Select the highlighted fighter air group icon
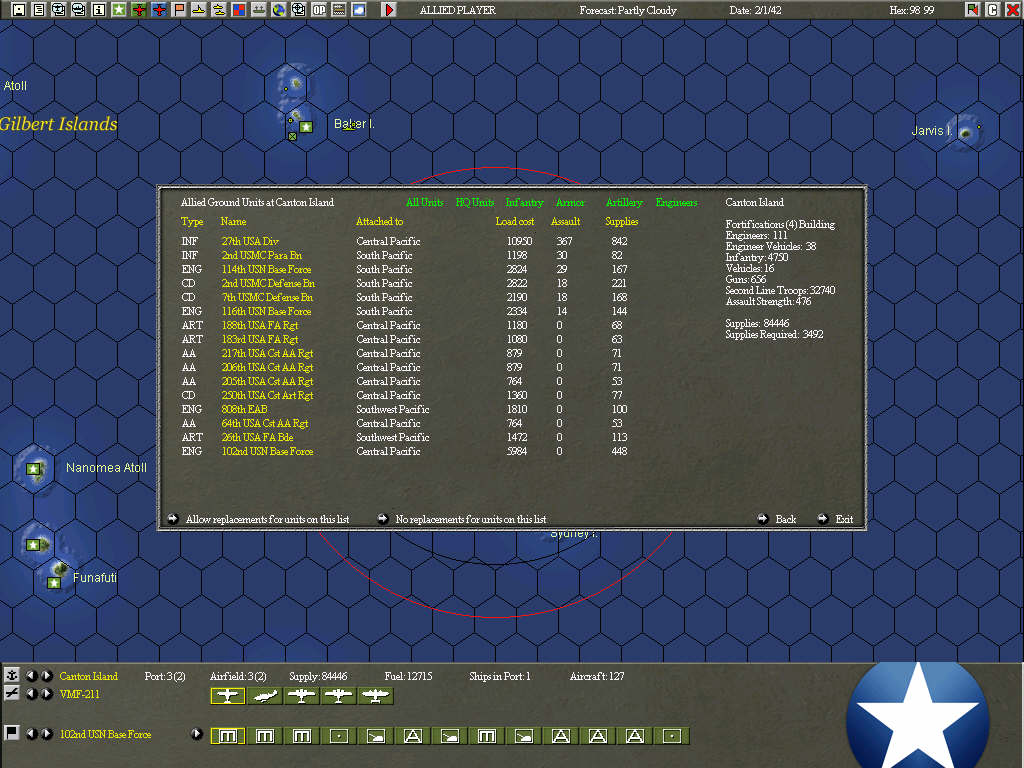The height and width of the screenshot is (768, 1024). [227, 696]
